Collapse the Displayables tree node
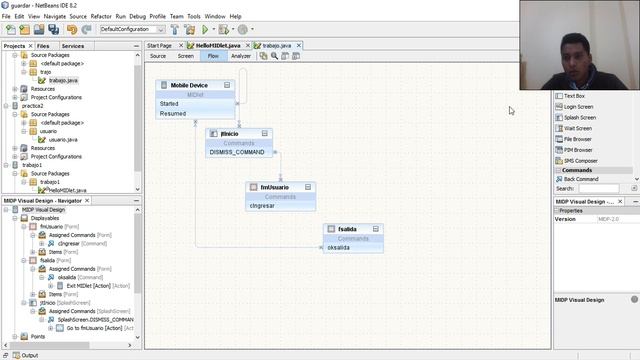The height and width of the screenshot is (360, 640). pyautogui.click(x=15, y=218)
